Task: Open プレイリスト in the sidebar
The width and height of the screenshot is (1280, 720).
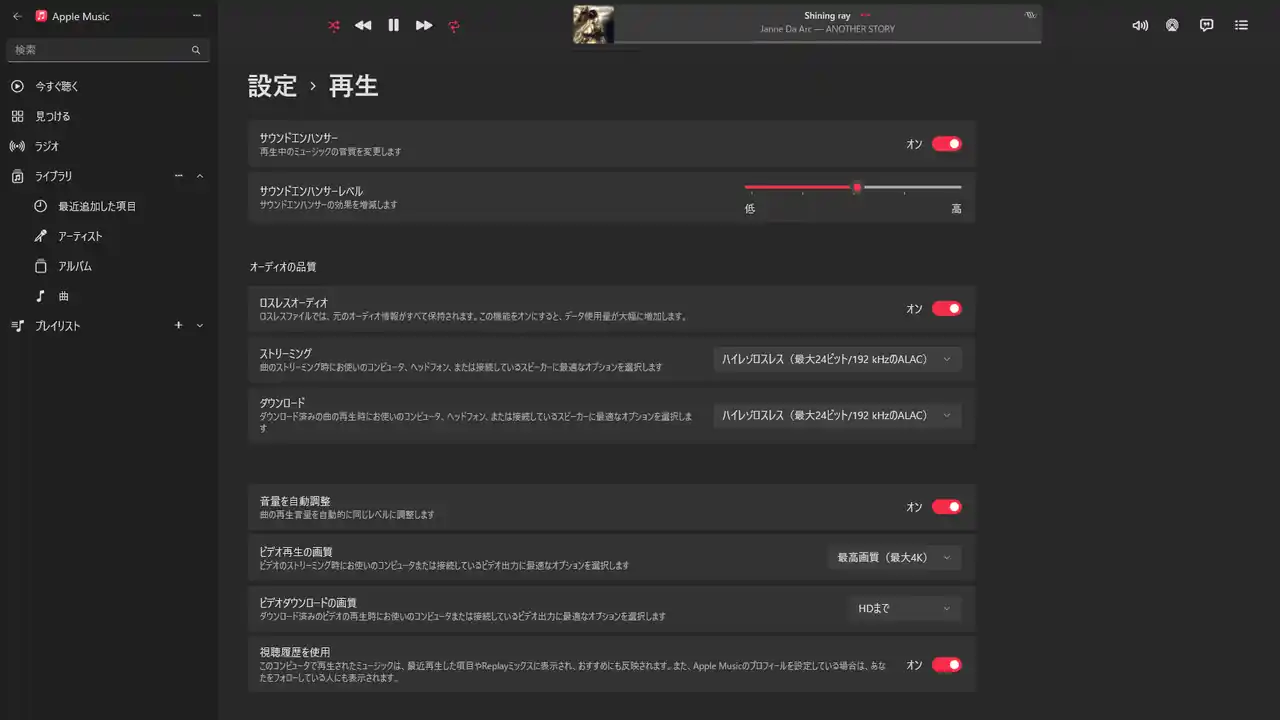Action: (x=58, y=326)
